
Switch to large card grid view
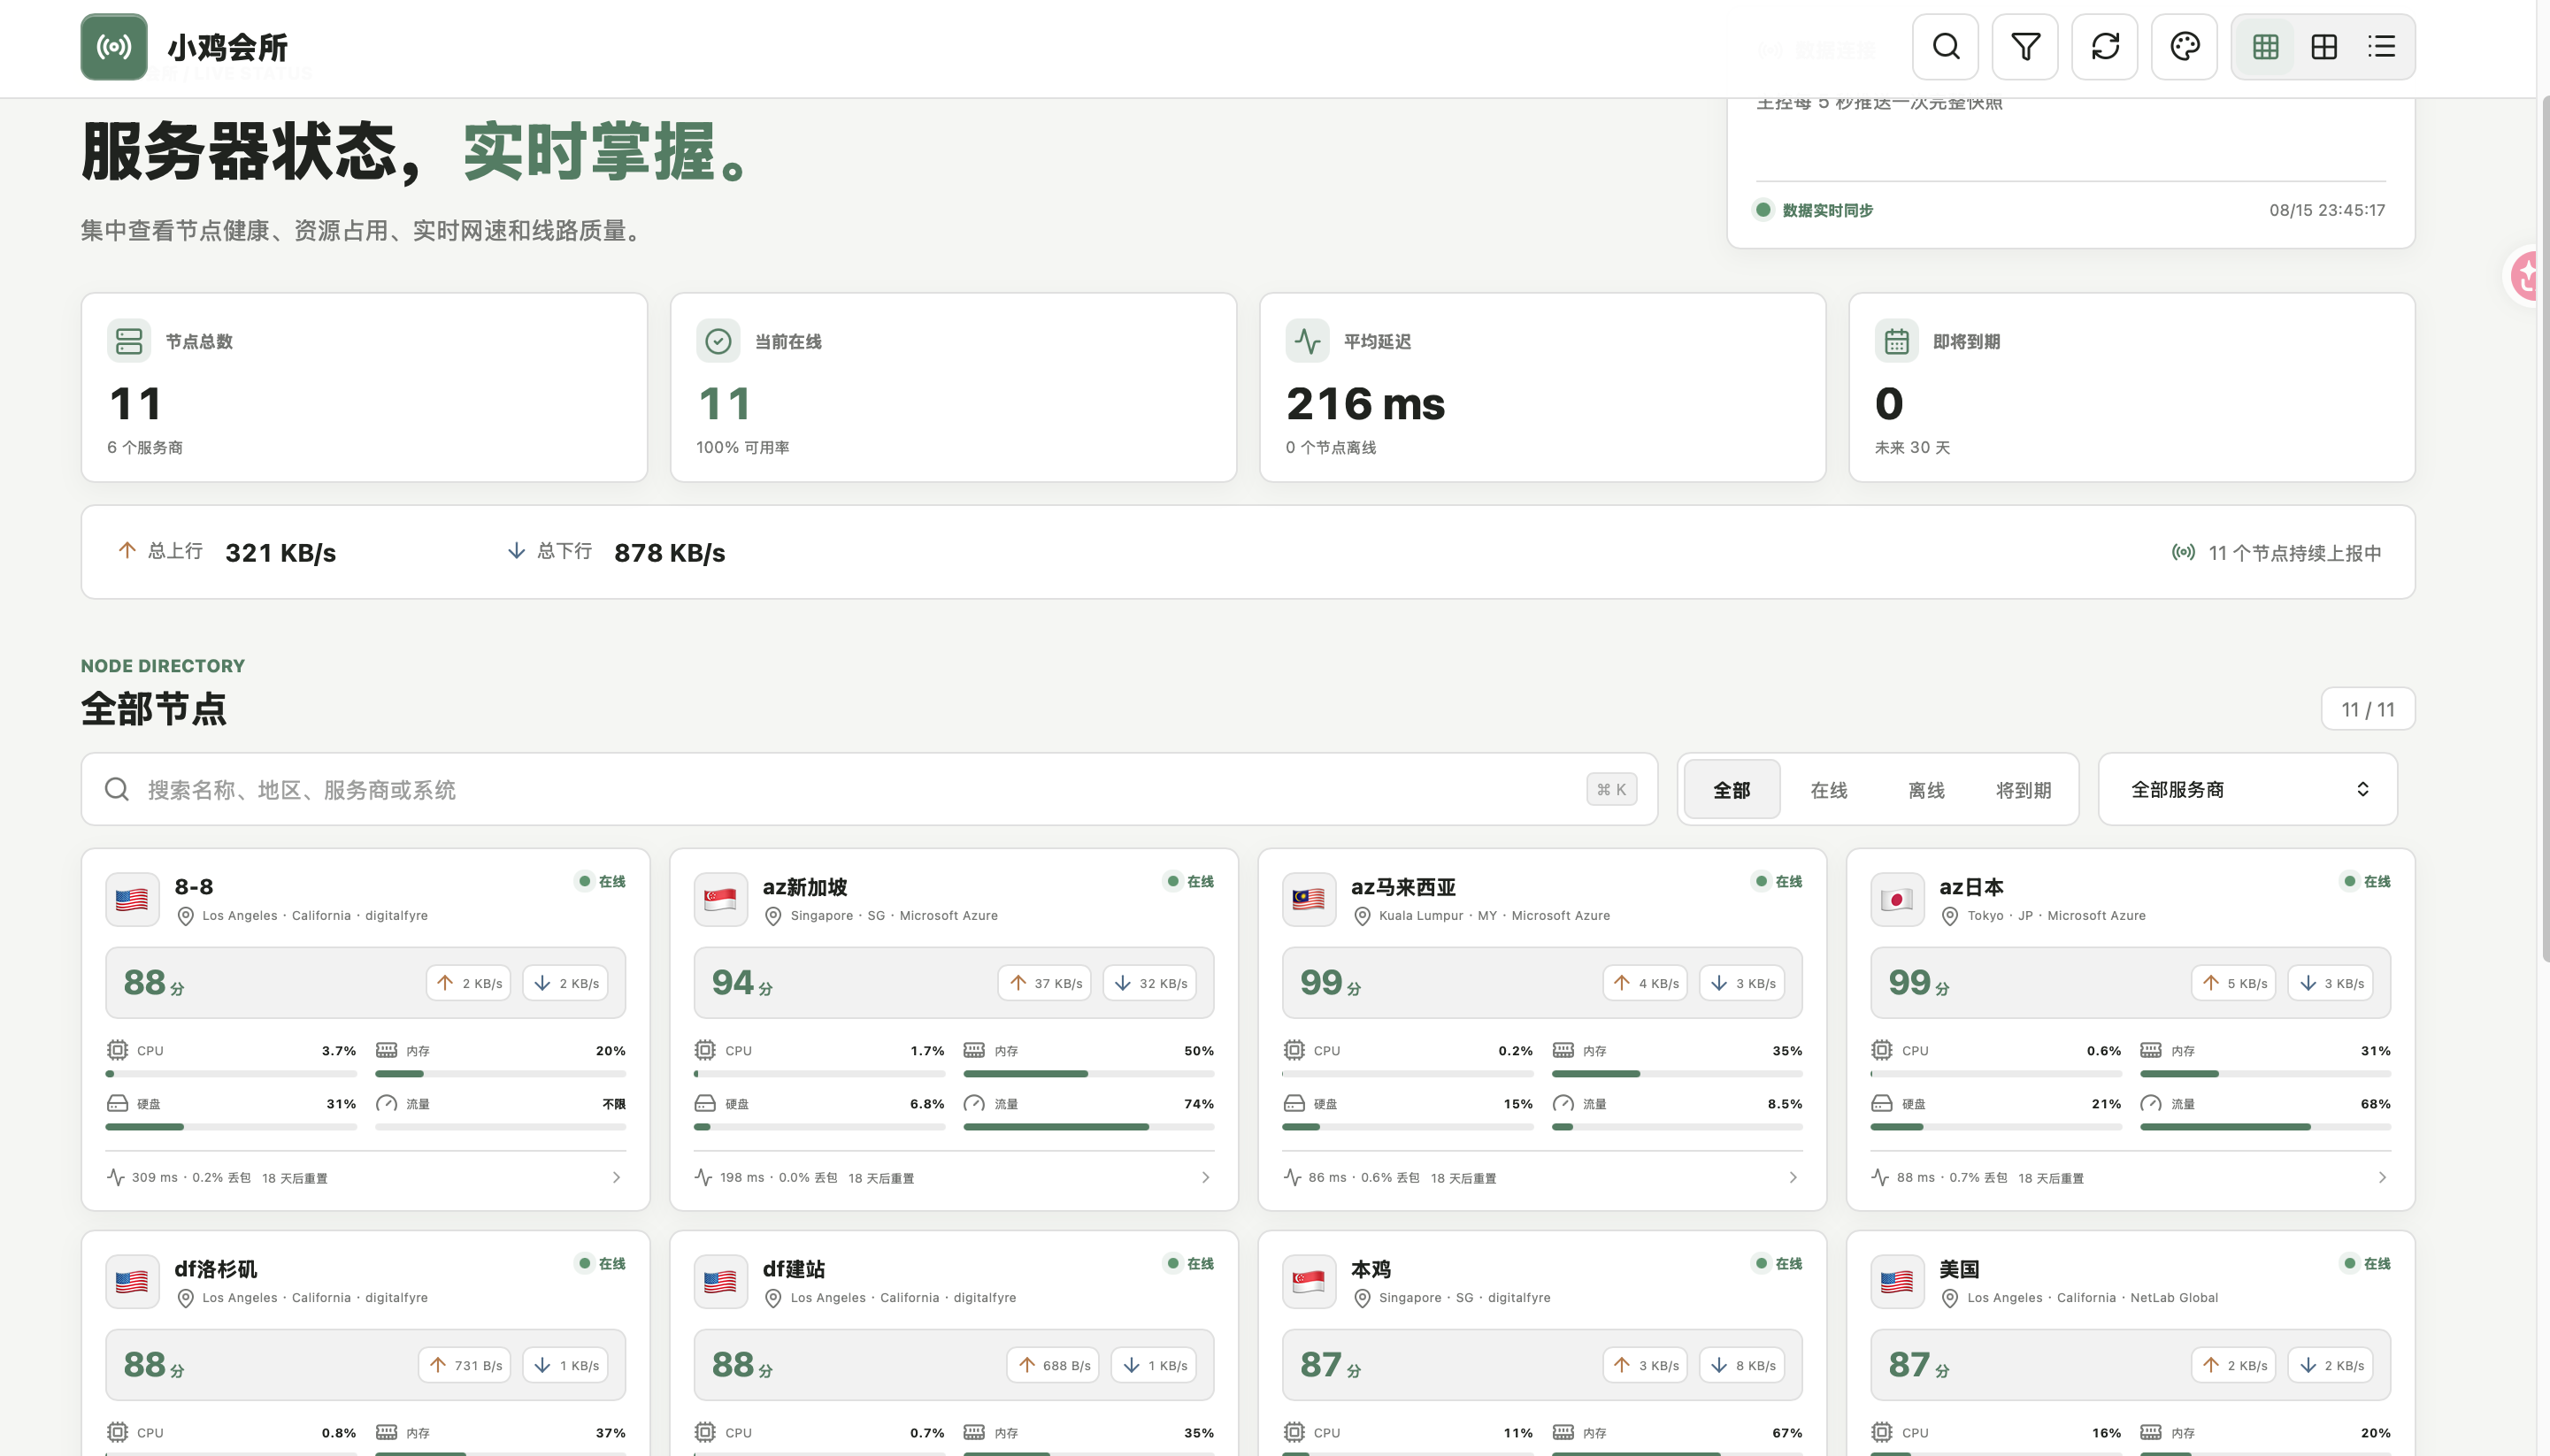[x=2324, y=46]
